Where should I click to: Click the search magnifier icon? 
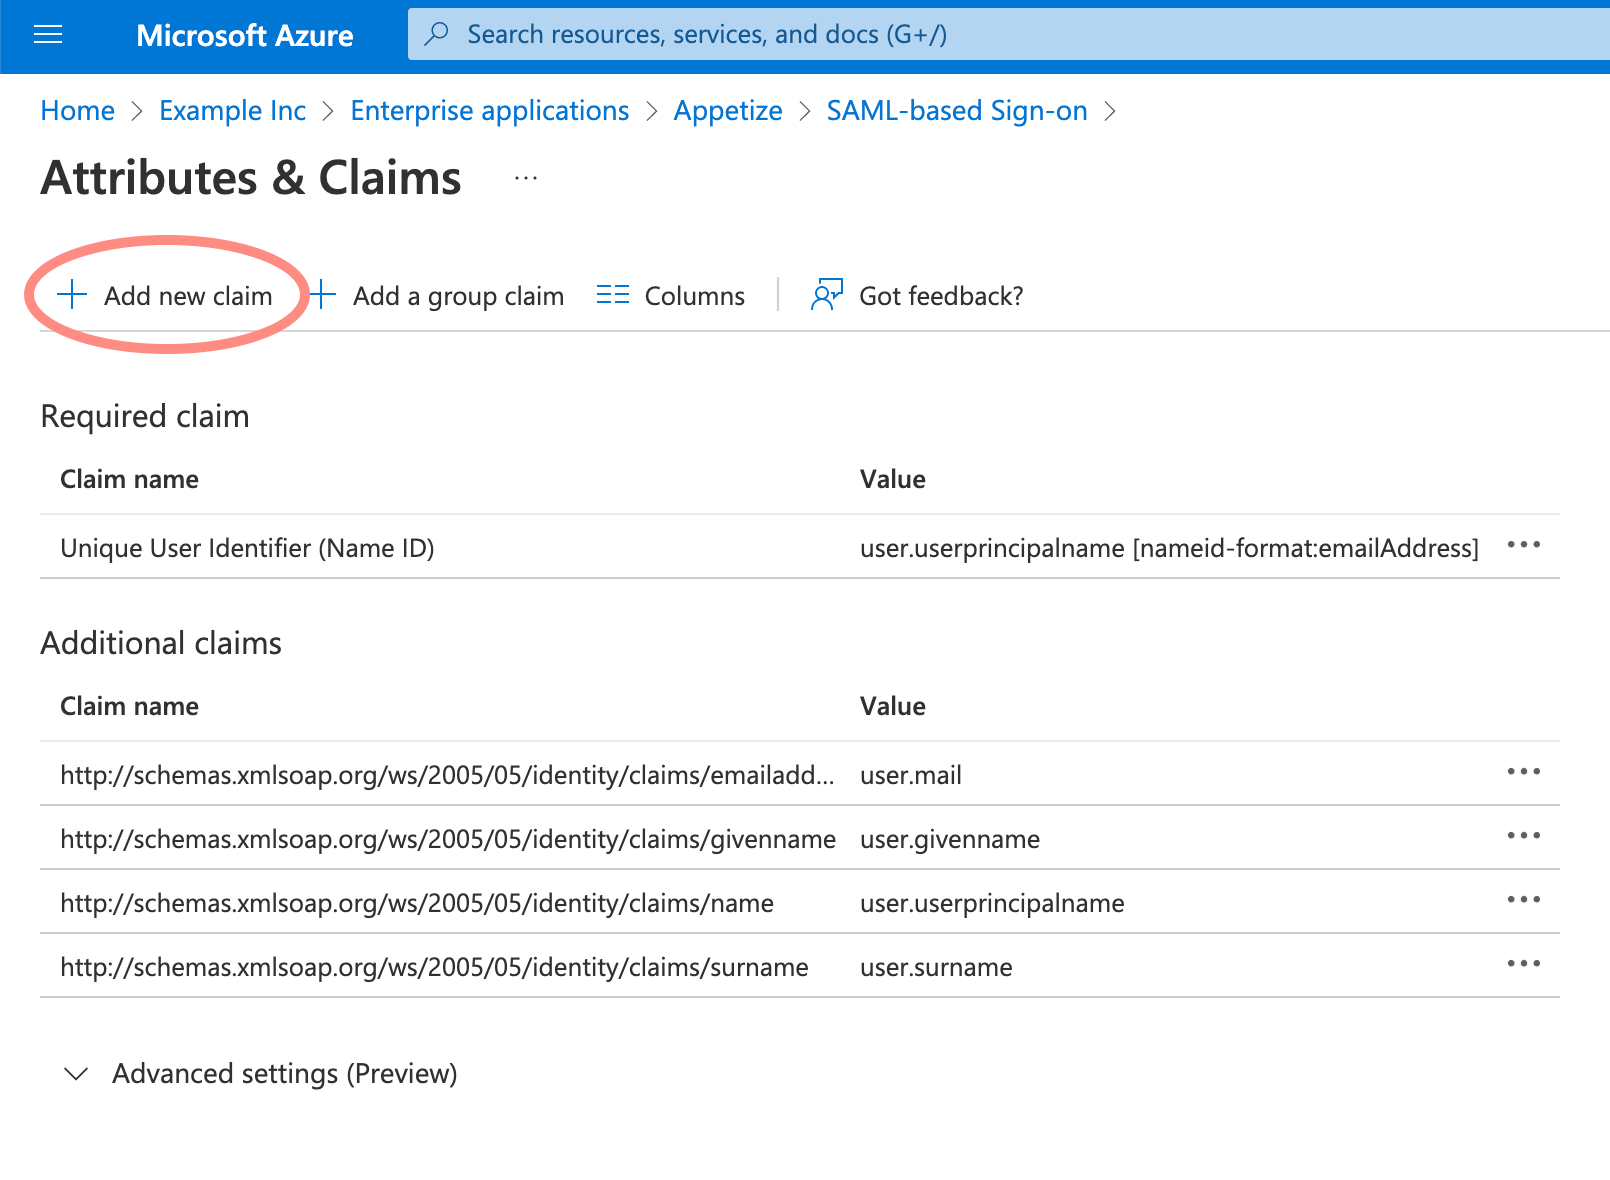pos(436,34)
